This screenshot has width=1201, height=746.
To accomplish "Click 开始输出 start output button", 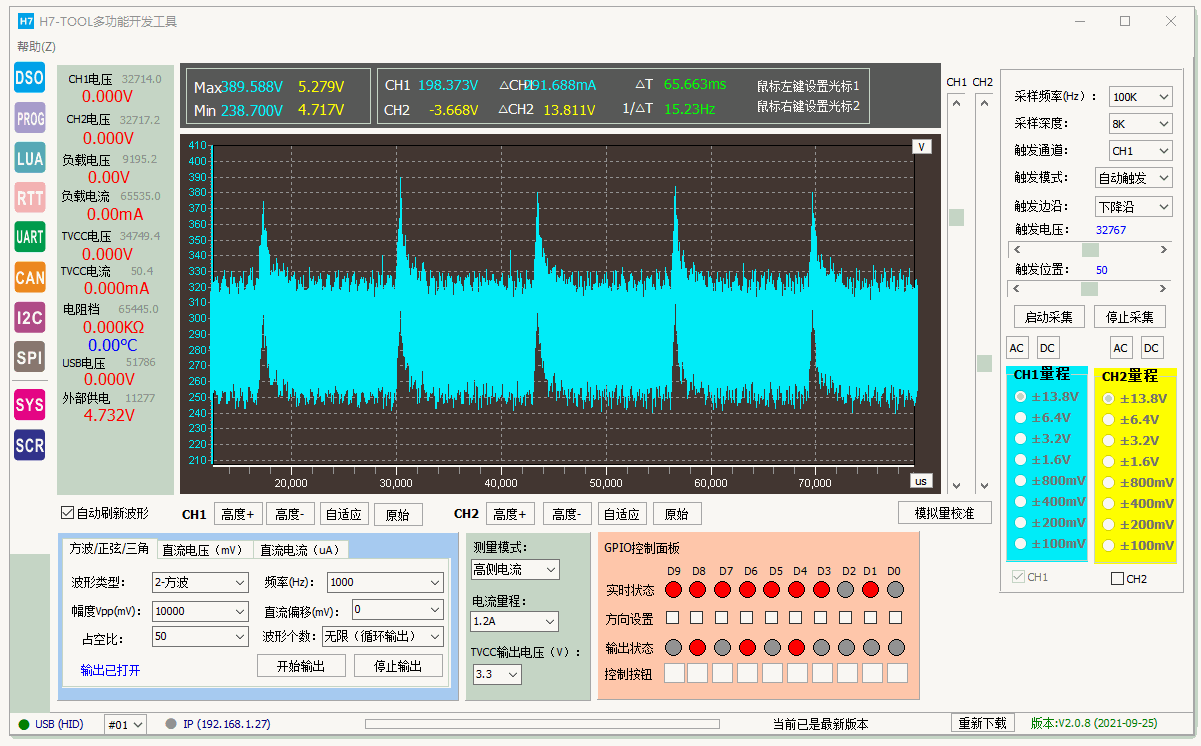I will click(301, 666).
